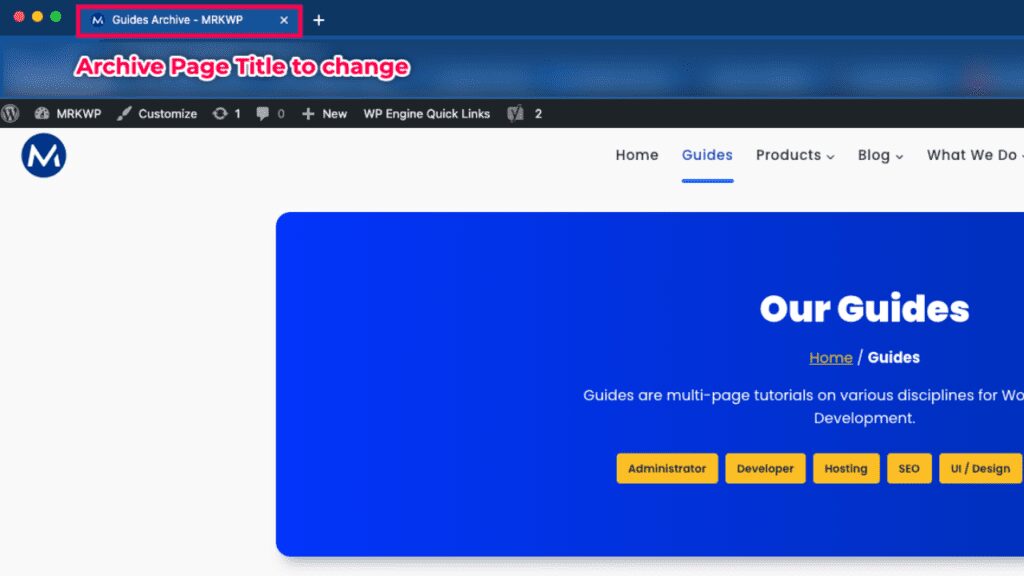The image size is (1024, 576).
Task: Filter guides by Administrator tag
Action: 667,468
